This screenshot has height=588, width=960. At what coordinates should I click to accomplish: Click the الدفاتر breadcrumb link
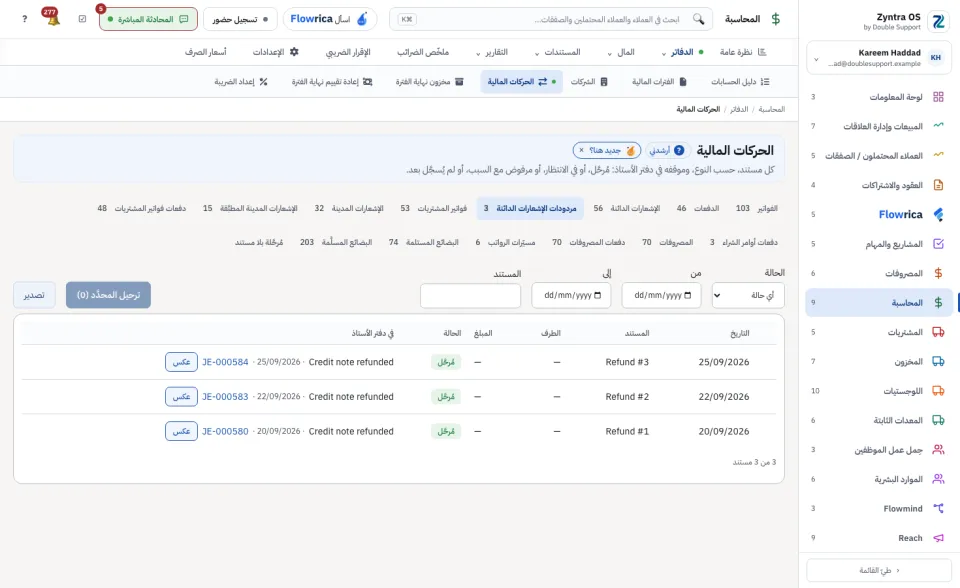click(739, 109)
